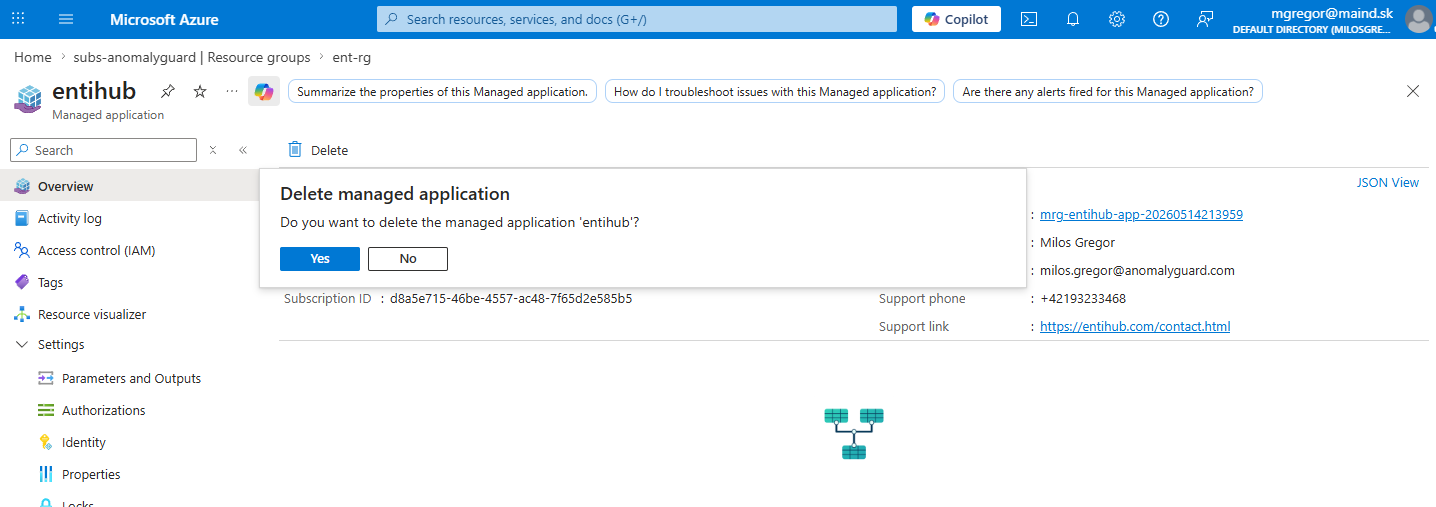Image resolution: width=1436 pixels, height=507 pixels.
Task: Click the Properties bars icon
Action: click(x=46, y=474)
